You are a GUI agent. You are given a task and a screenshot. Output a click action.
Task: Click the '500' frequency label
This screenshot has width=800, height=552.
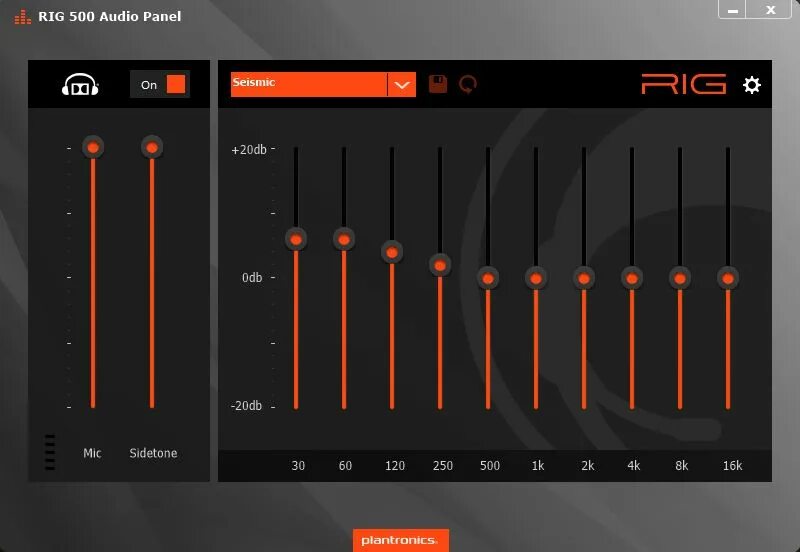[490, 465]
